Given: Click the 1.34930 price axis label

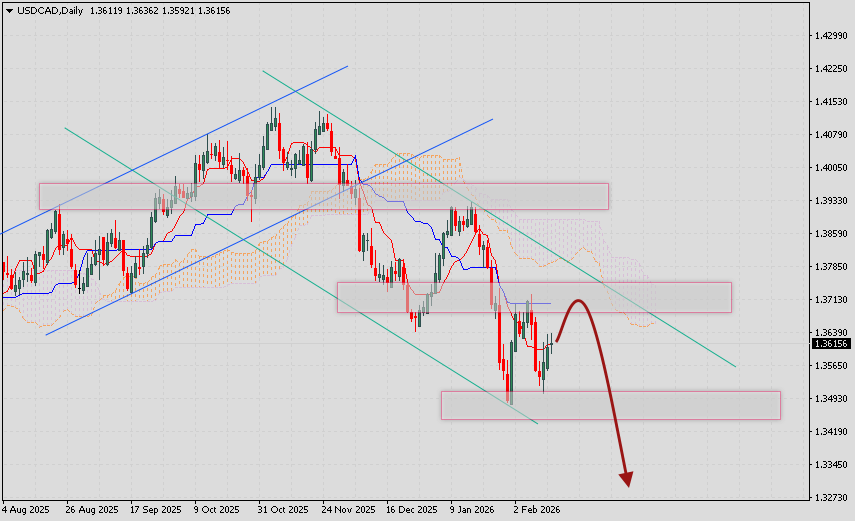Looking at the screenshot, I should [x=832, y=399].
